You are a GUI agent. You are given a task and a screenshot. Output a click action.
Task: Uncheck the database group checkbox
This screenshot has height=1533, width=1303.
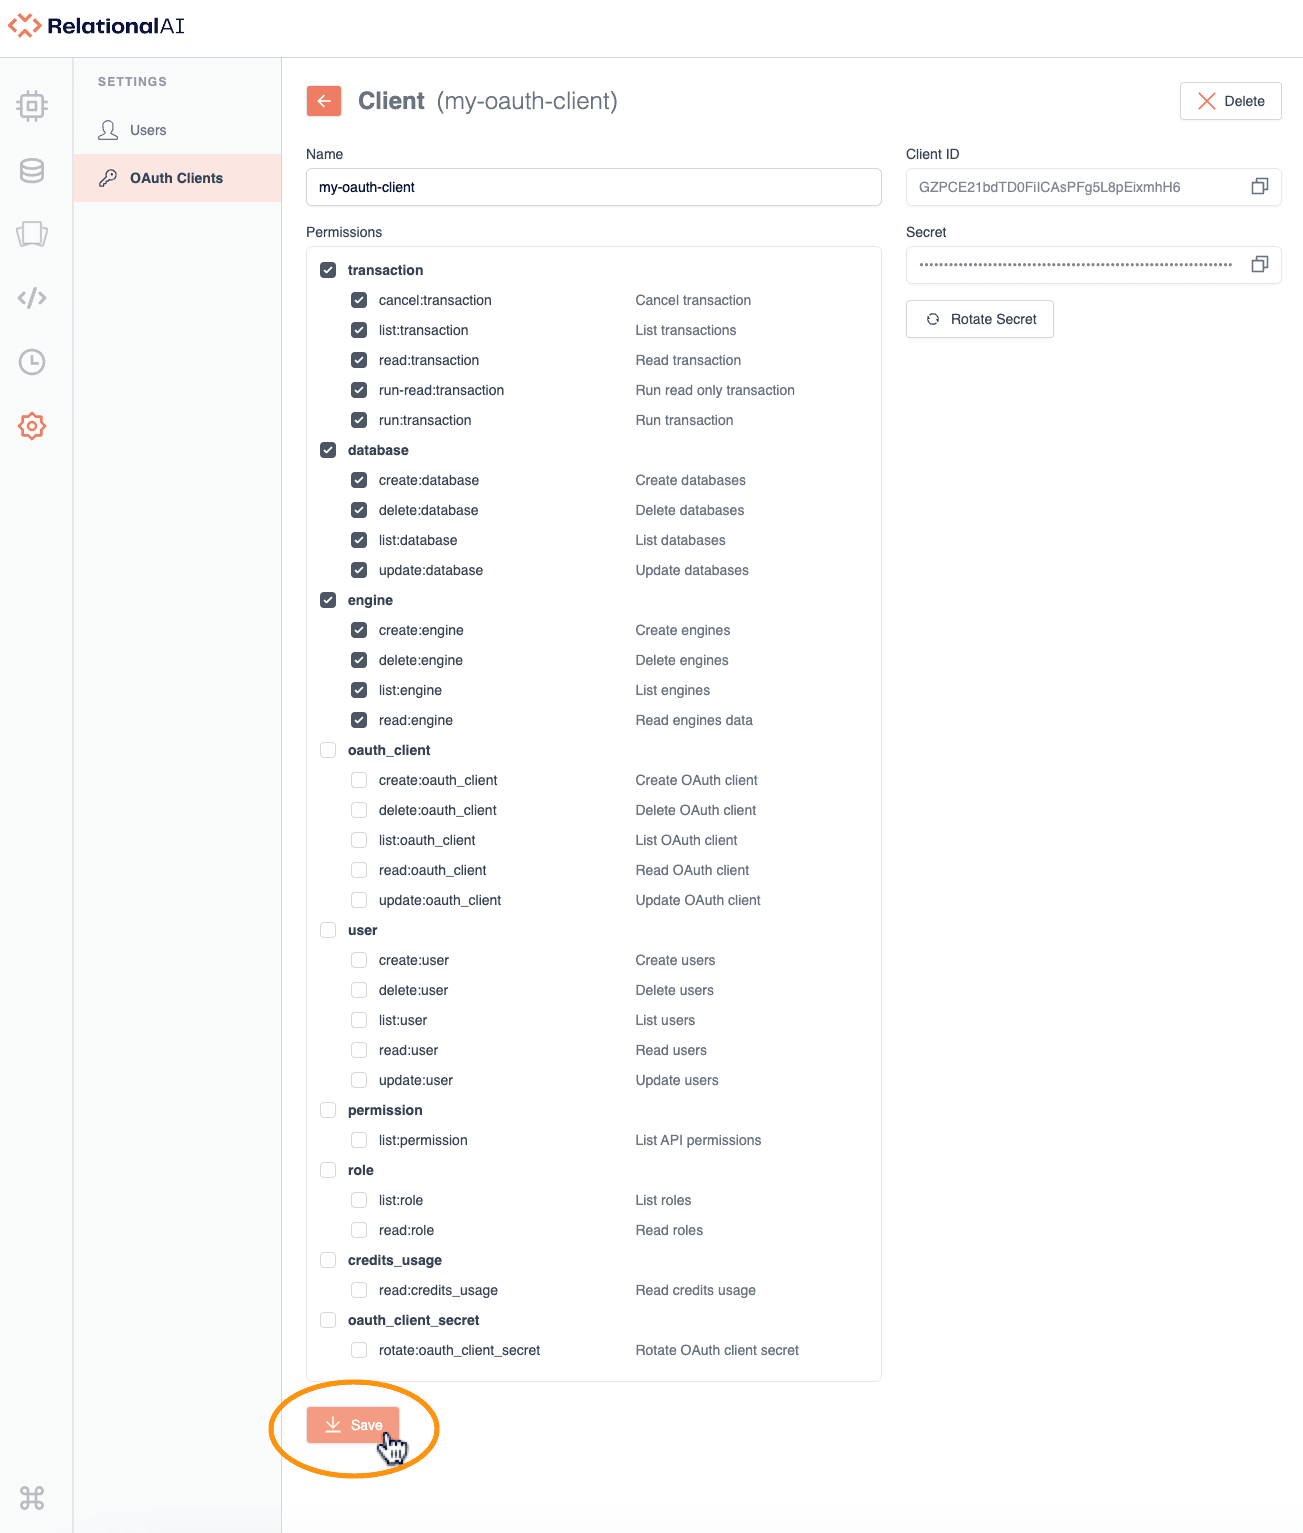click(328, 450)
